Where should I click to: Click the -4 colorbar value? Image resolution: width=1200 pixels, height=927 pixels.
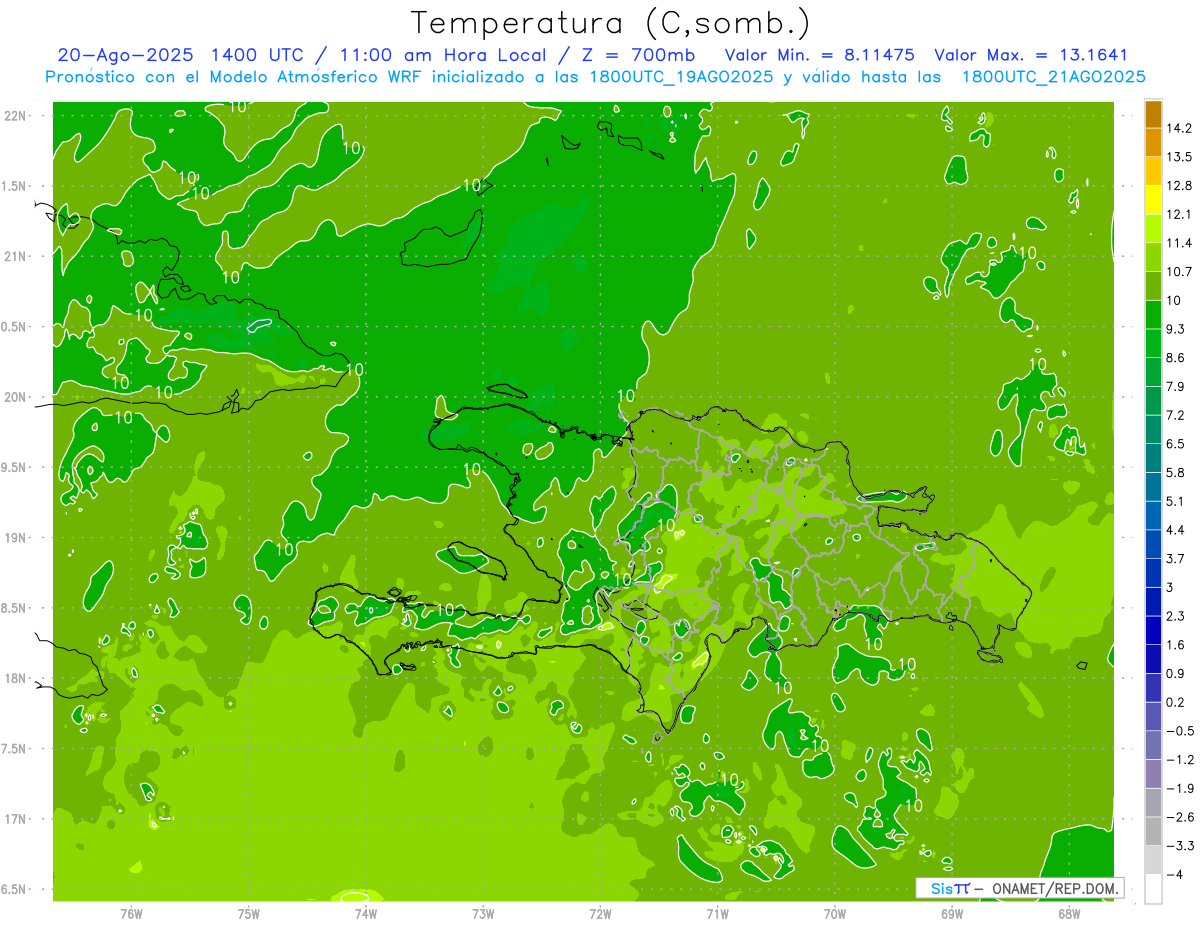pos(1175,875)
